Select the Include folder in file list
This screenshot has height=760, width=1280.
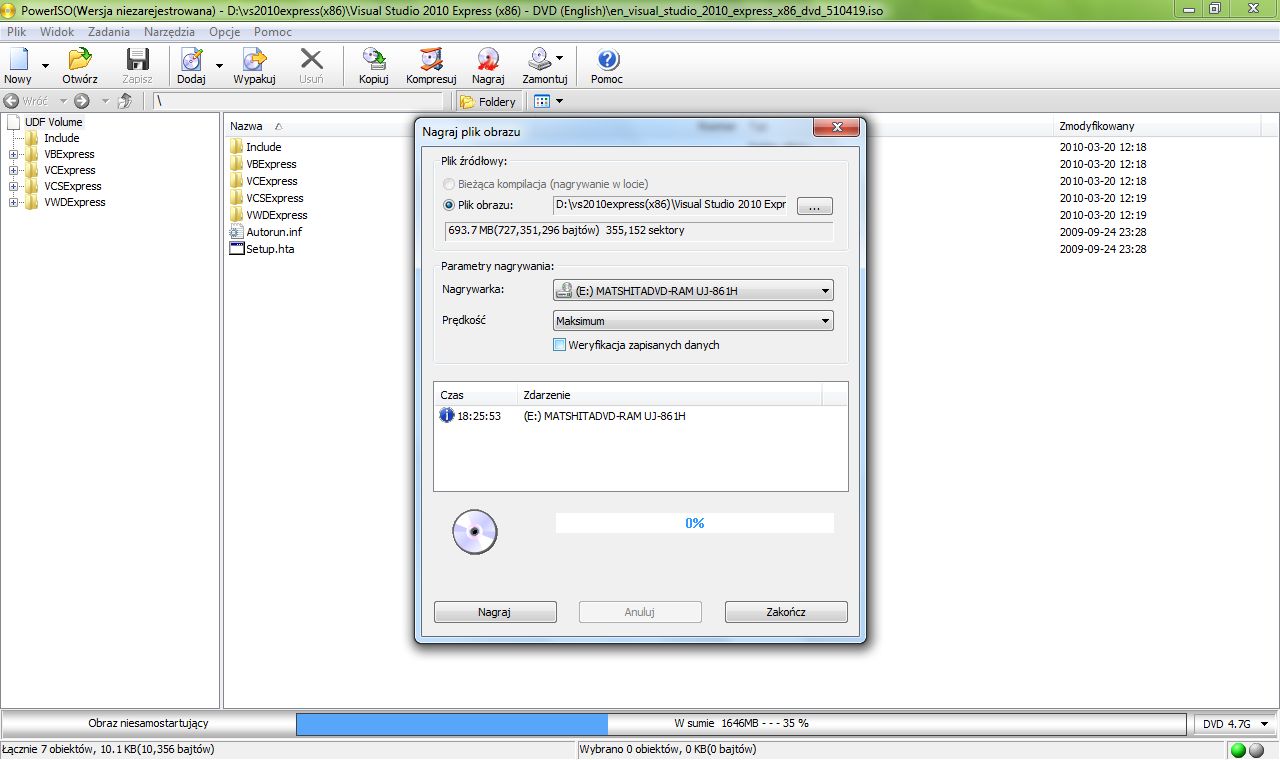pos(256,147)
